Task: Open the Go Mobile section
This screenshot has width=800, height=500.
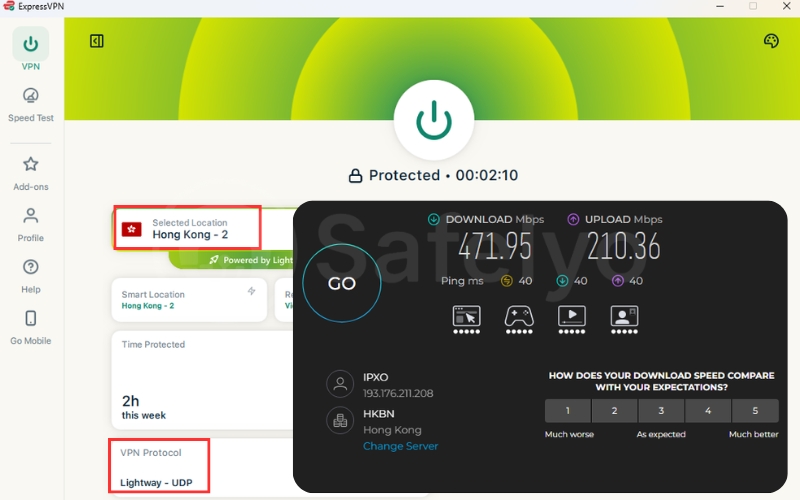Action: [x=31, y=327]
